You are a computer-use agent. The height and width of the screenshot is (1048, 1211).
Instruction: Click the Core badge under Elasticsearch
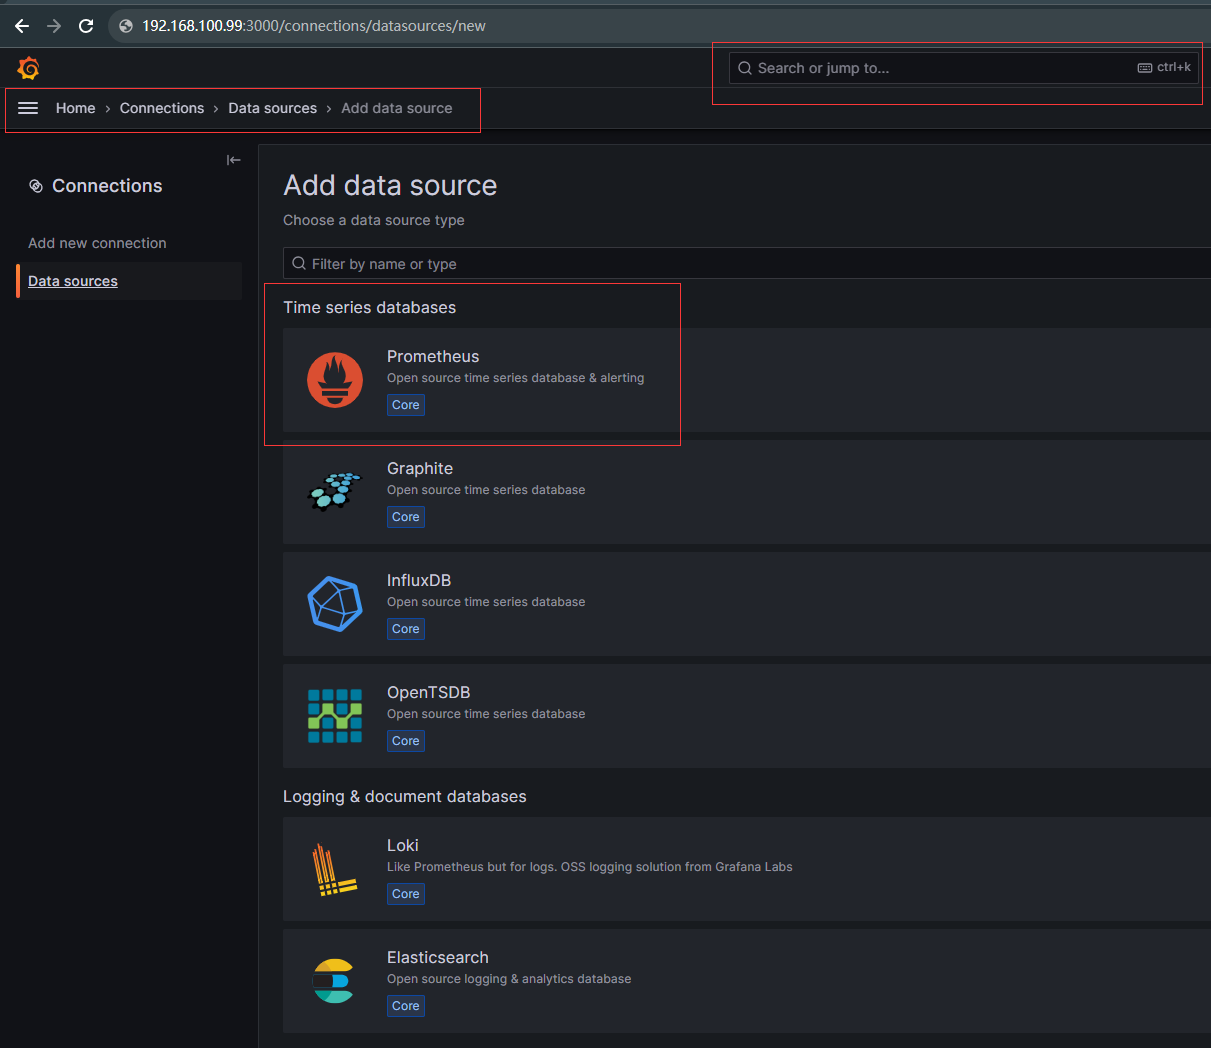tap(406, 1006)
